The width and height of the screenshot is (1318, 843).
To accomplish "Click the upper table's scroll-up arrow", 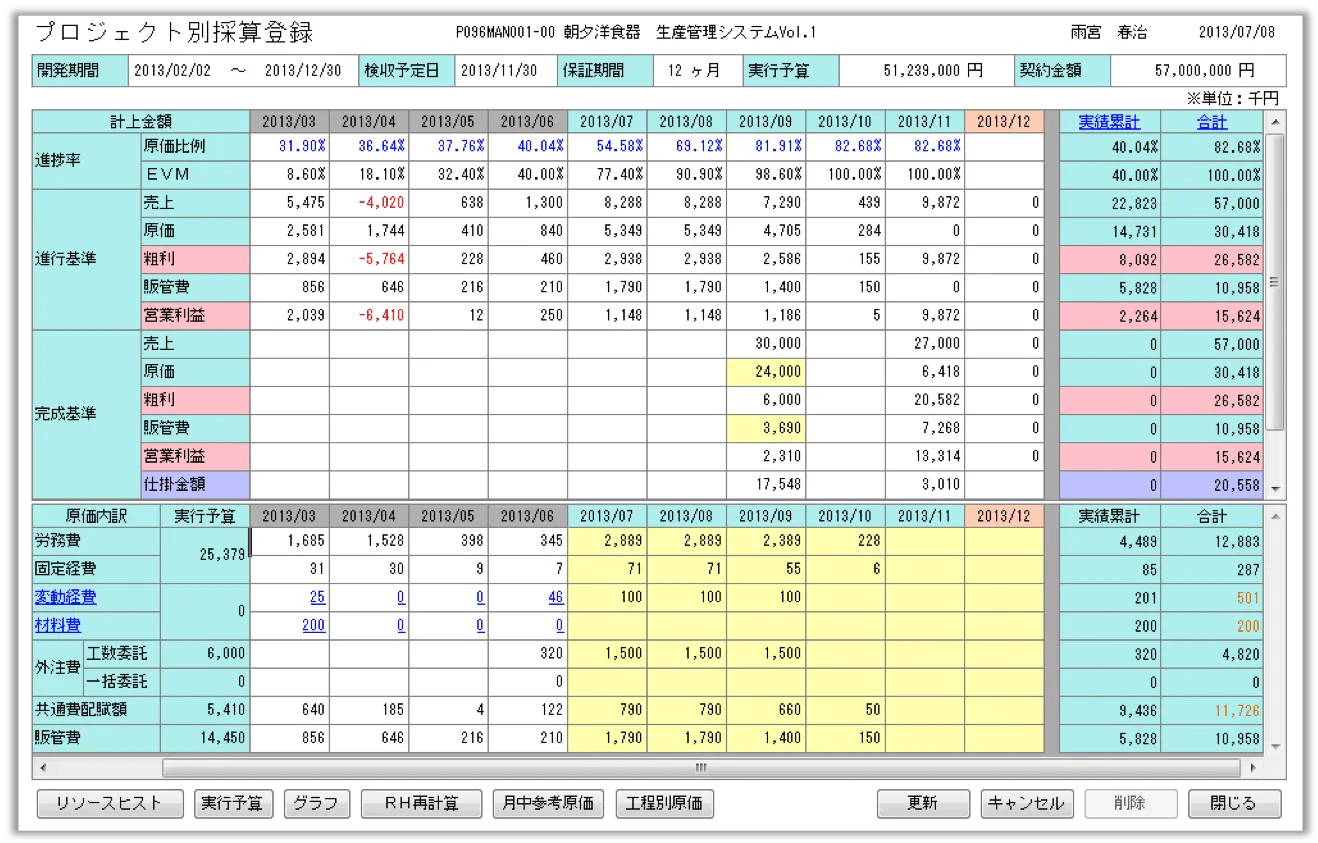I will click(x=1275, y=122).
